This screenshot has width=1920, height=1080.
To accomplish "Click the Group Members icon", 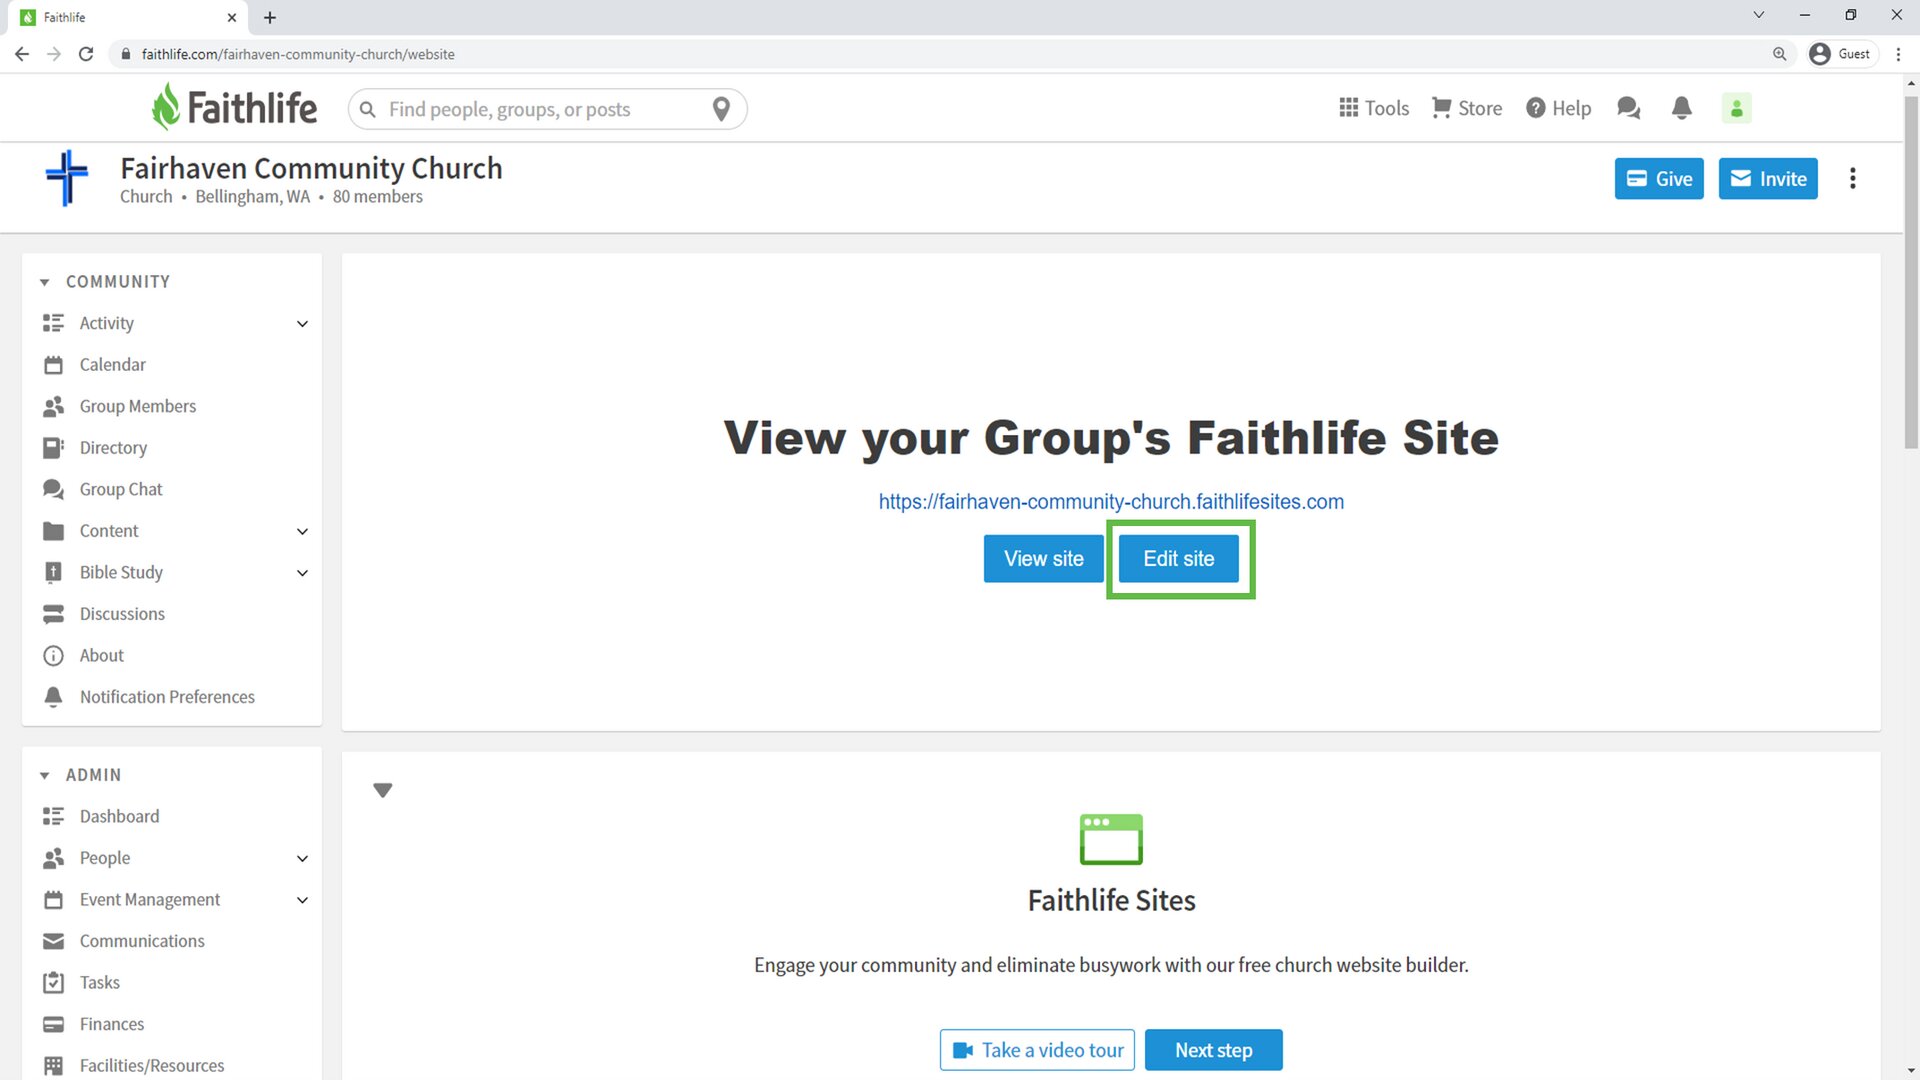I will (x=53, y=406).
